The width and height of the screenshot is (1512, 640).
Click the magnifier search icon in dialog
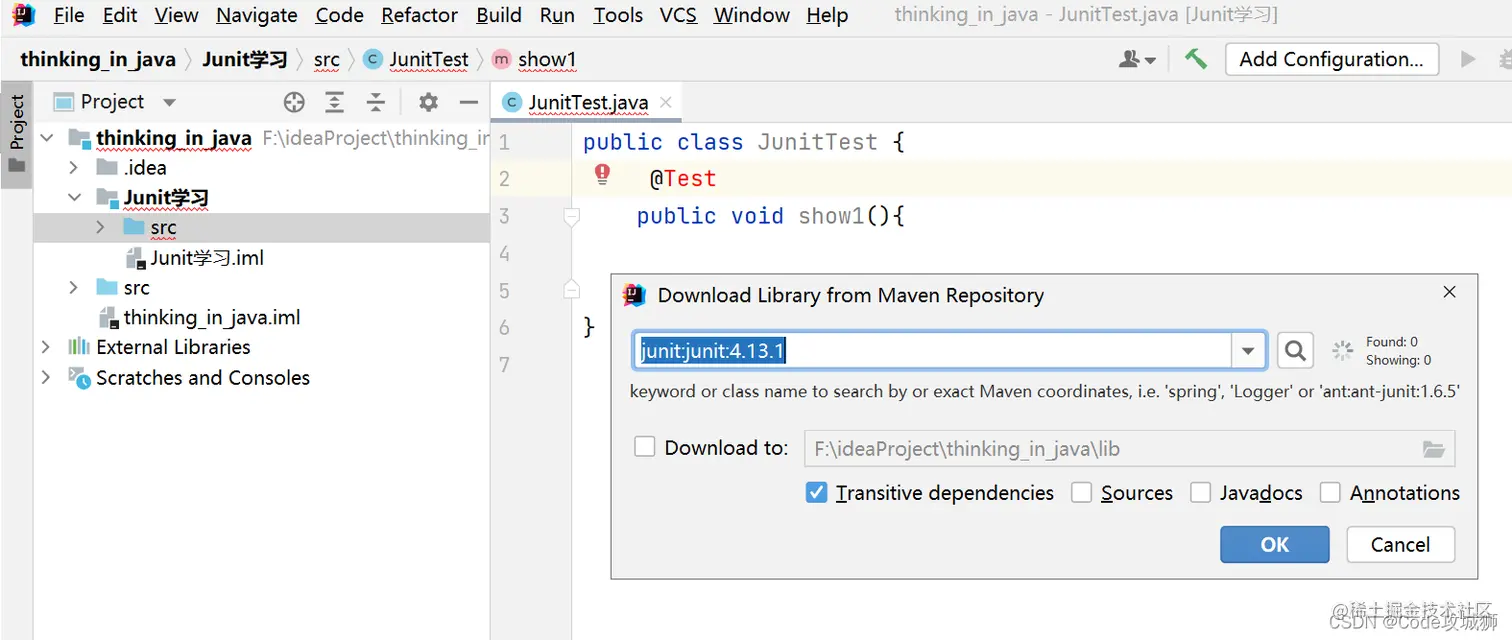point(1295,351)
